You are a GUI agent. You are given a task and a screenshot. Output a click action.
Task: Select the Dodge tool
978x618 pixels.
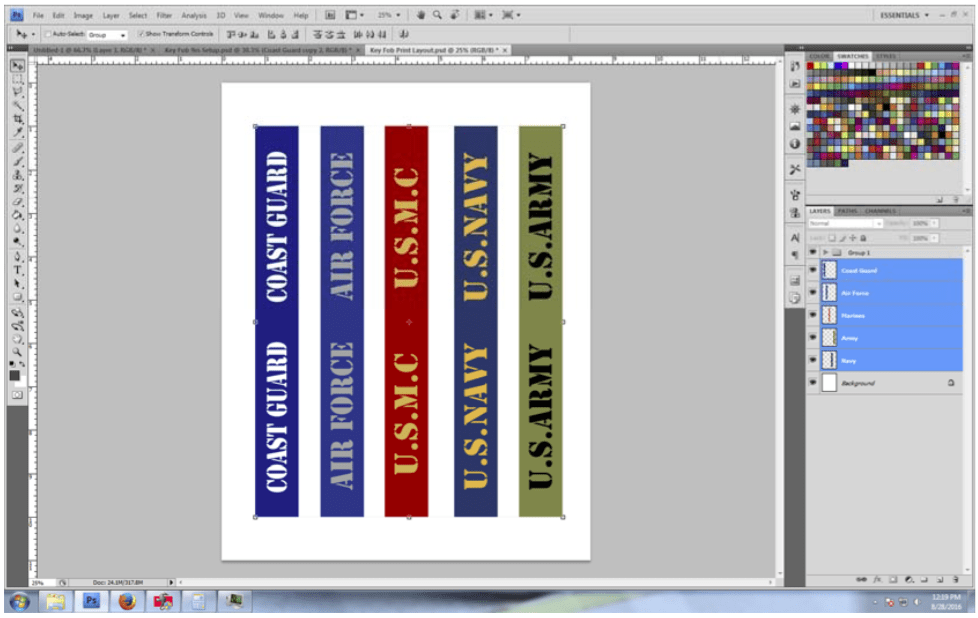(17, 242)
